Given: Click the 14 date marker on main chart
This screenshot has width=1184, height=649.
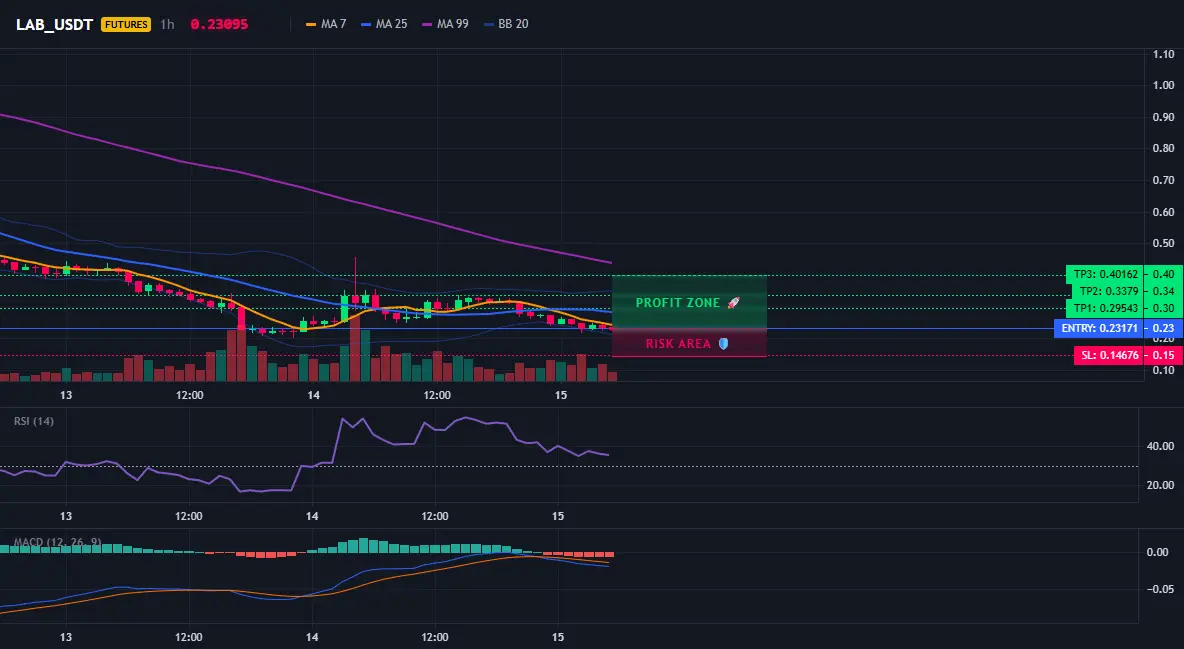Looking at the screenshot, I should (x=313, y=395).
